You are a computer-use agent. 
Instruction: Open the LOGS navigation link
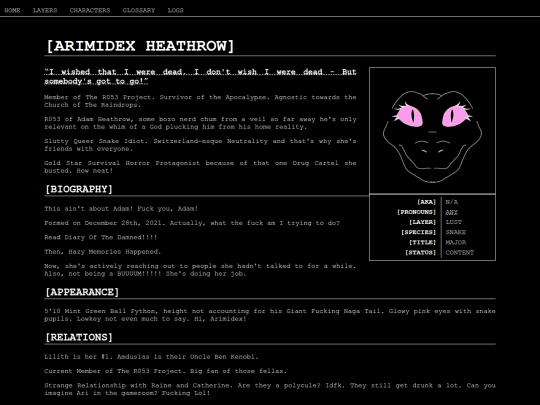click(x=175, y=10)
